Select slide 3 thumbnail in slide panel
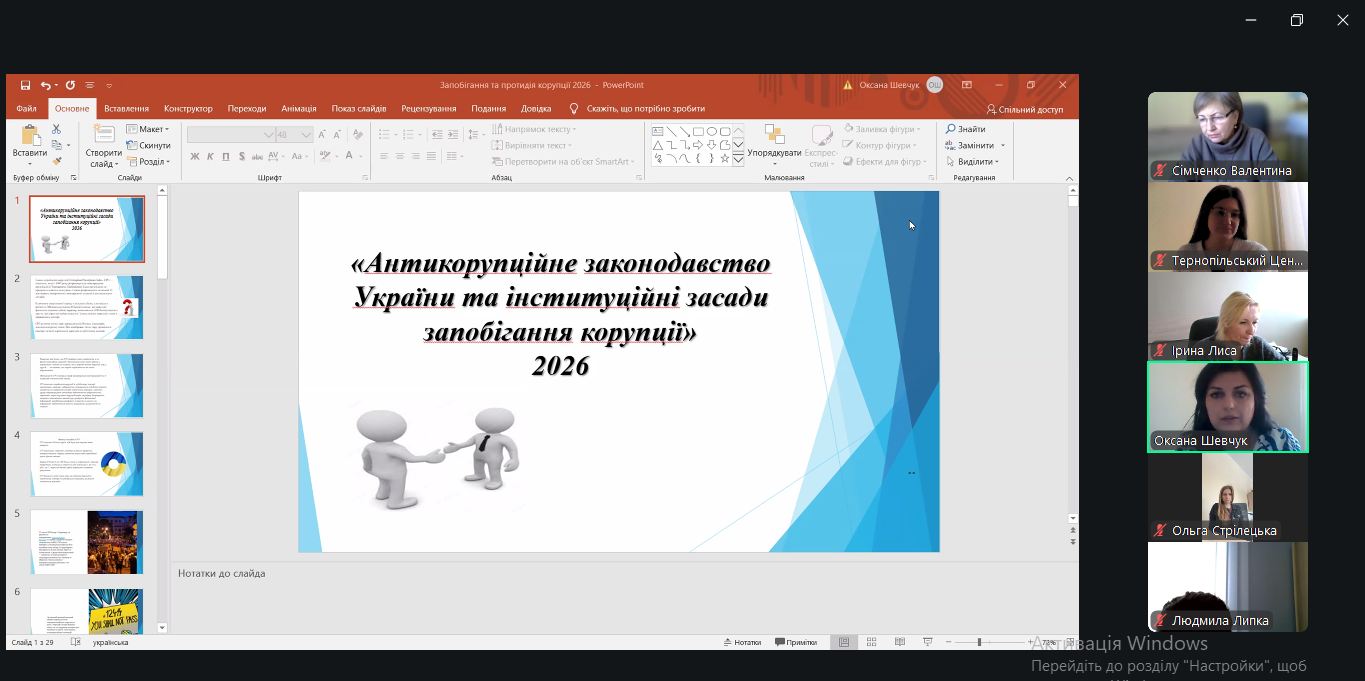This screenshot has width=1365, height=681. tap(87, 385)
